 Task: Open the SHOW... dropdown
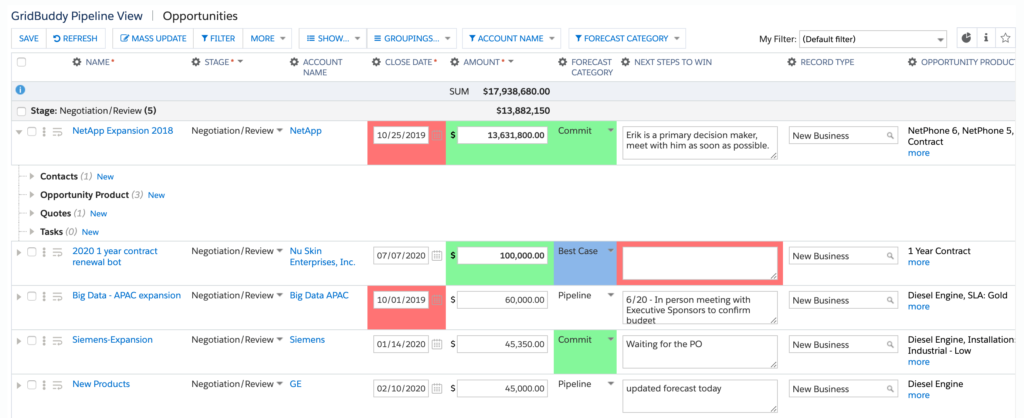332,39
